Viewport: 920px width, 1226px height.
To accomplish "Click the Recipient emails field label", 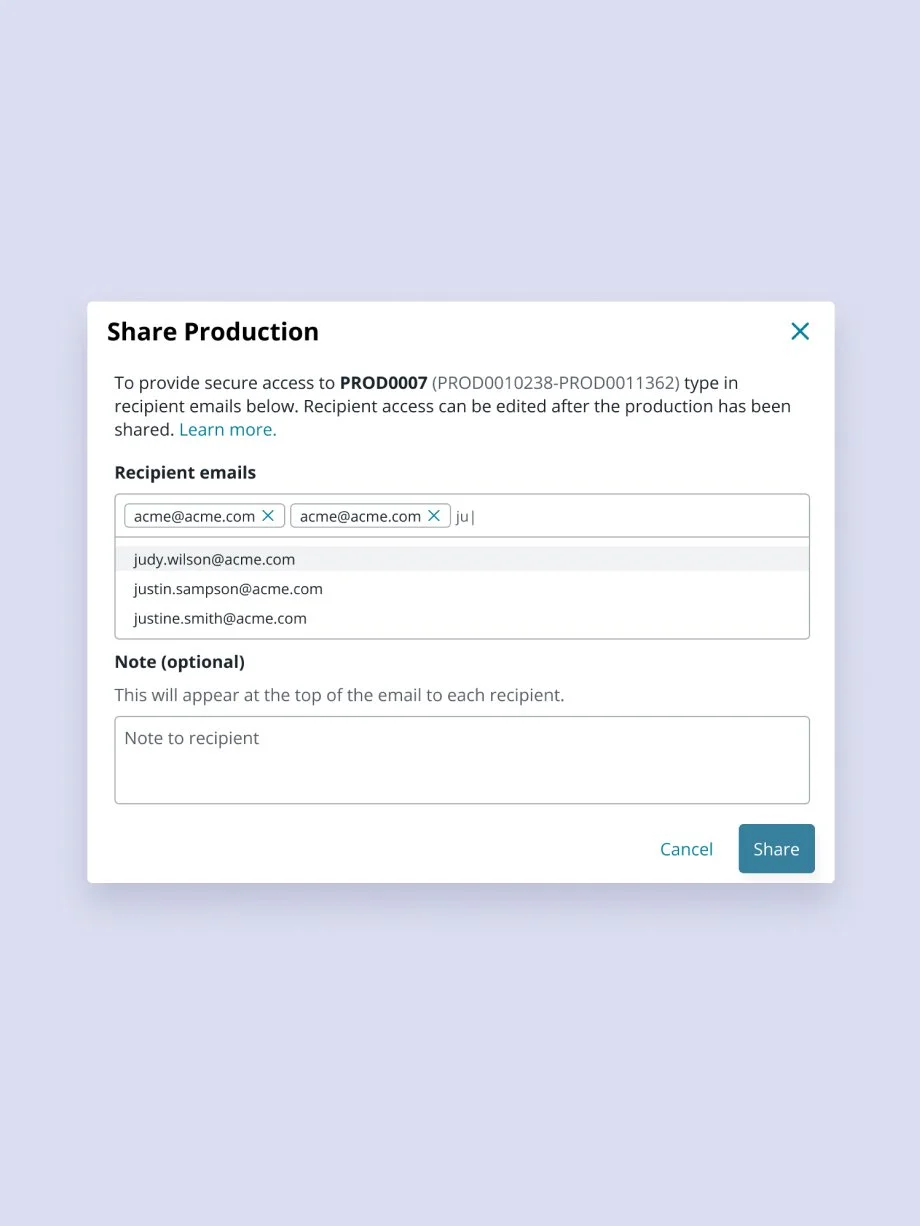I will pos(185,473).
